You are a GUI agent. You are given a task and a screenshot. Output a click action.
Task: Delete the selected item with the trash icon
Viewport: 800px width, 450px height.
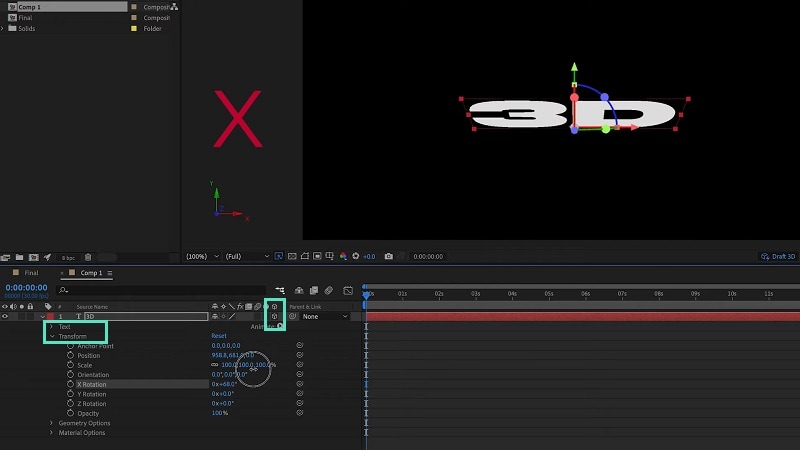pos(88,257)
